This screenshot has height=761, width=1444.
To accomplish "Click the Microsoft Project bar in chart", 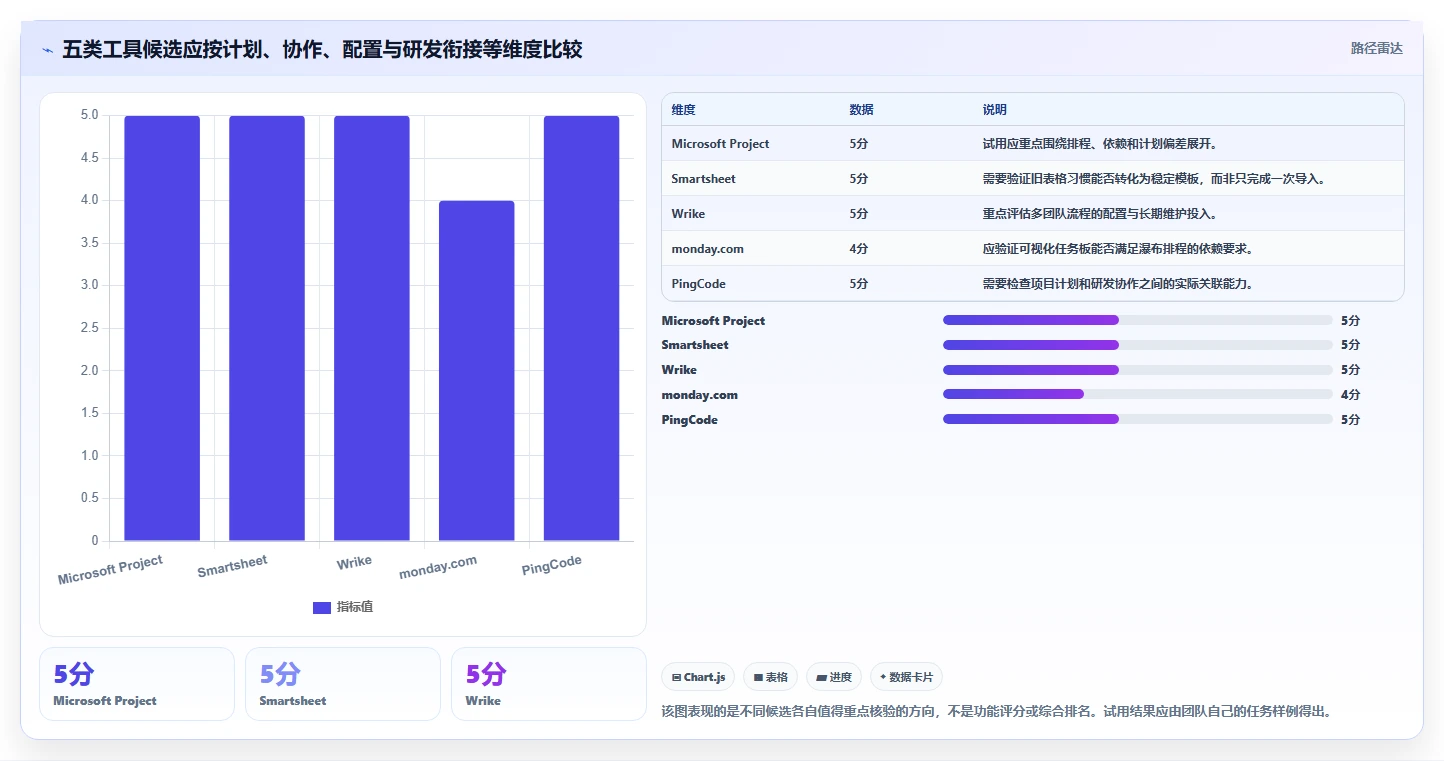I will click(x=162, y=328).
